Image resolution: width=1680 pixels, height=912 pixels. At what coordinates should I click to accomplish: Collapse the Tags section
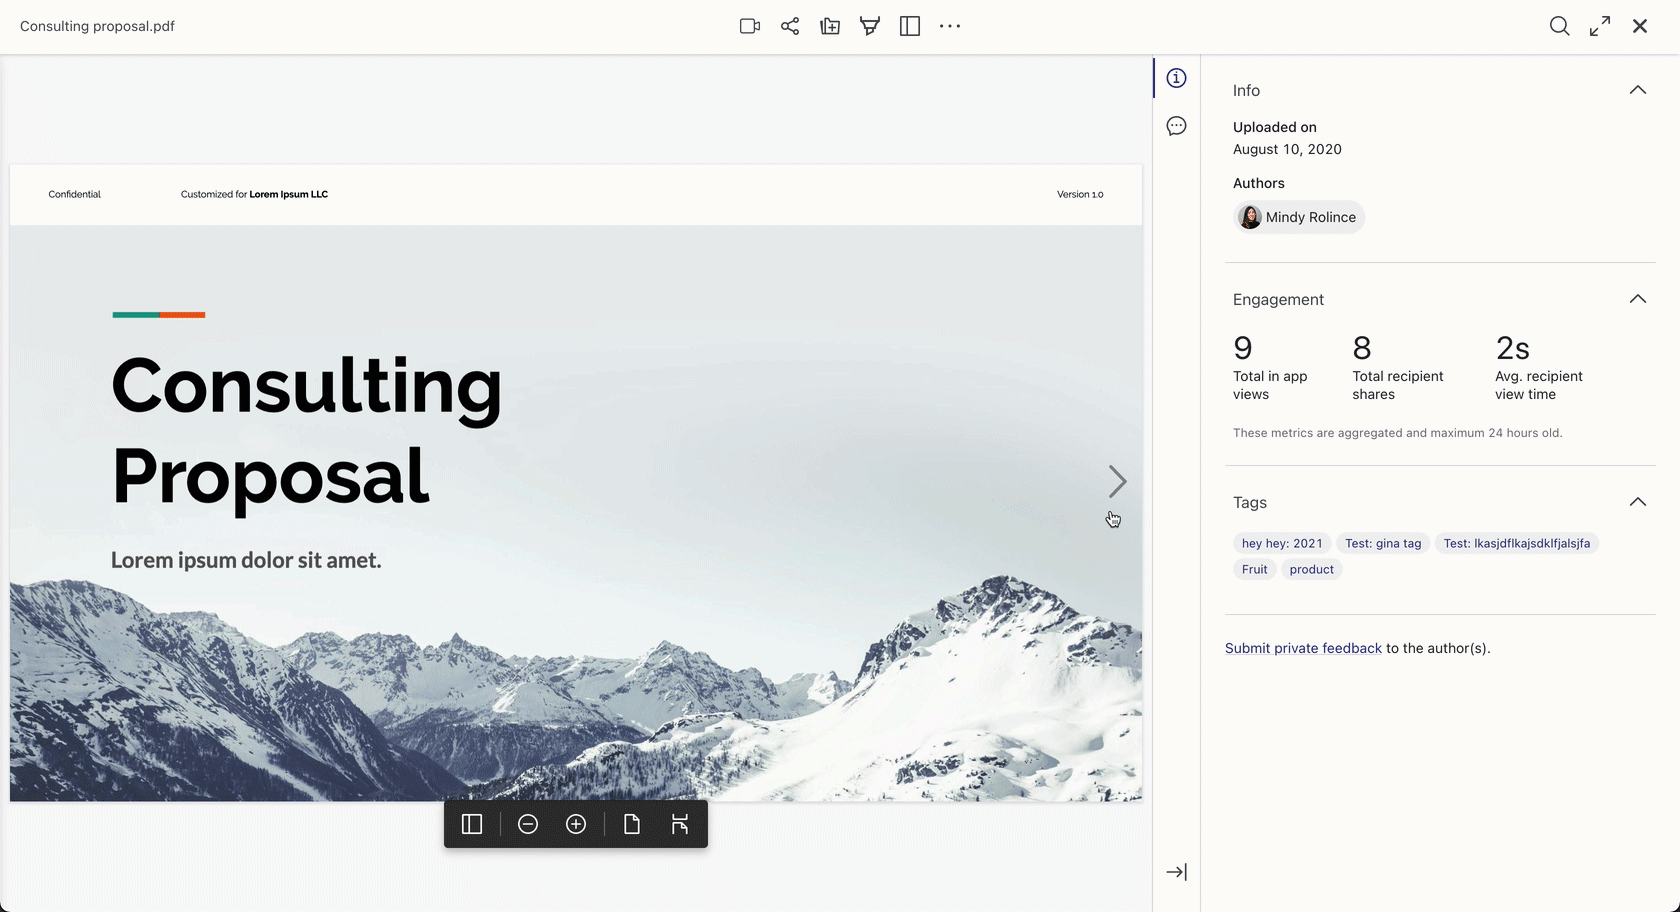tap(1637, 502)
